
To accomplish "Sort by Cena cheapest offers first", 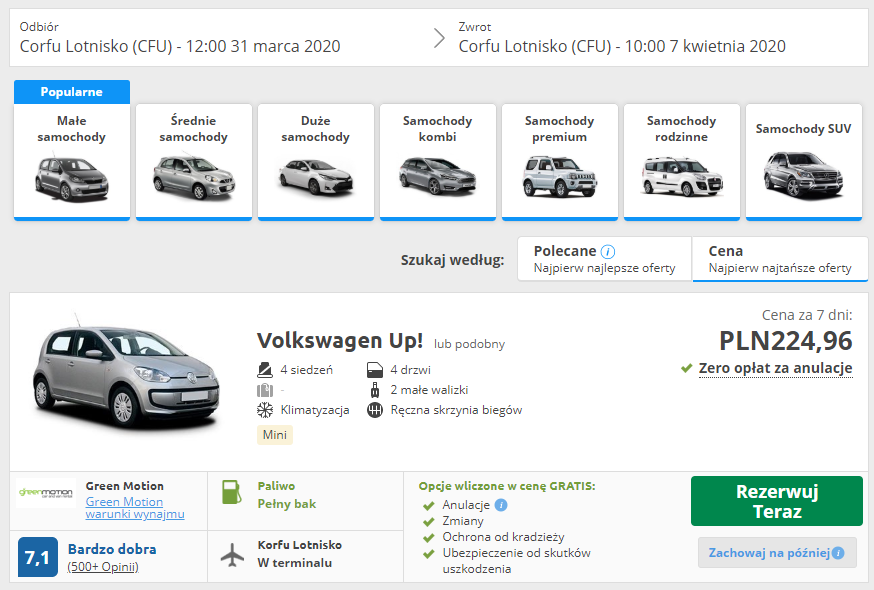I will point(780,259).
